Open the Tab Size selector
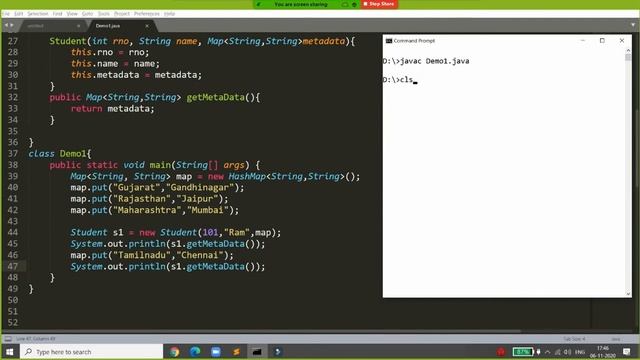 [574, 339]
